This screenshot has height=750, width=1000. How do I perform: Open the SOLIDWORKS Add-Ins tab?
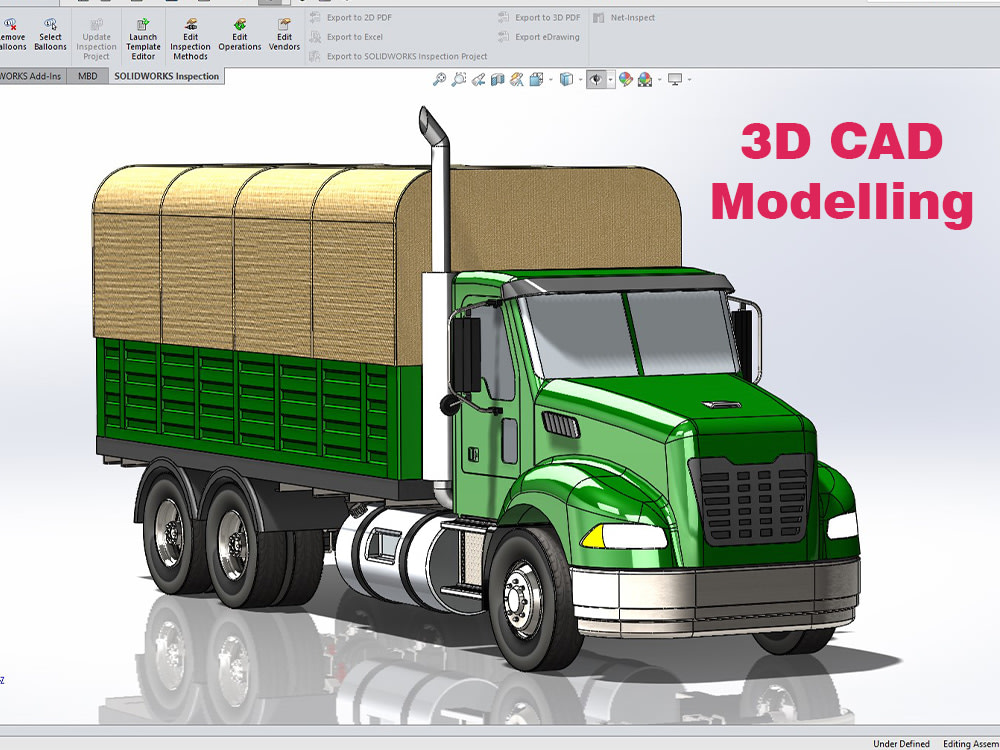click(x=30, y=76)
